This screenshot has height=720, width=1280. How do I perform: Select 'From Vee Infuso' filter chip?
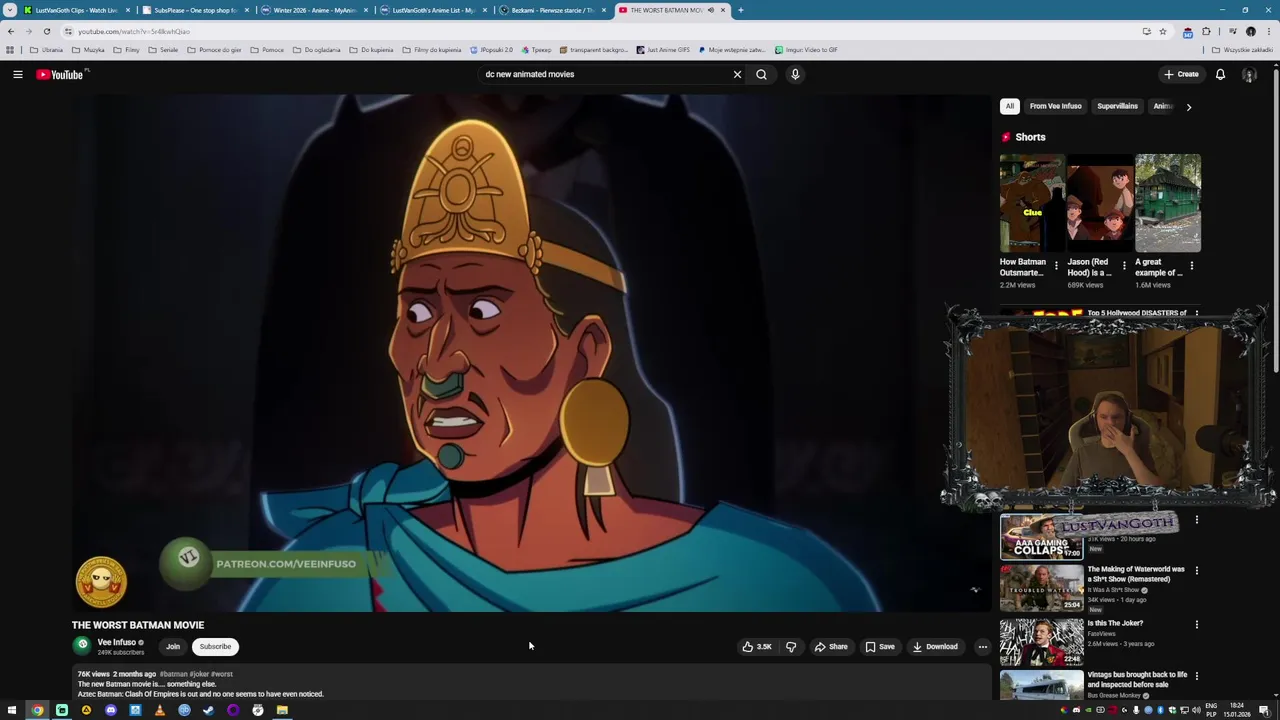tap(1055, 106)
